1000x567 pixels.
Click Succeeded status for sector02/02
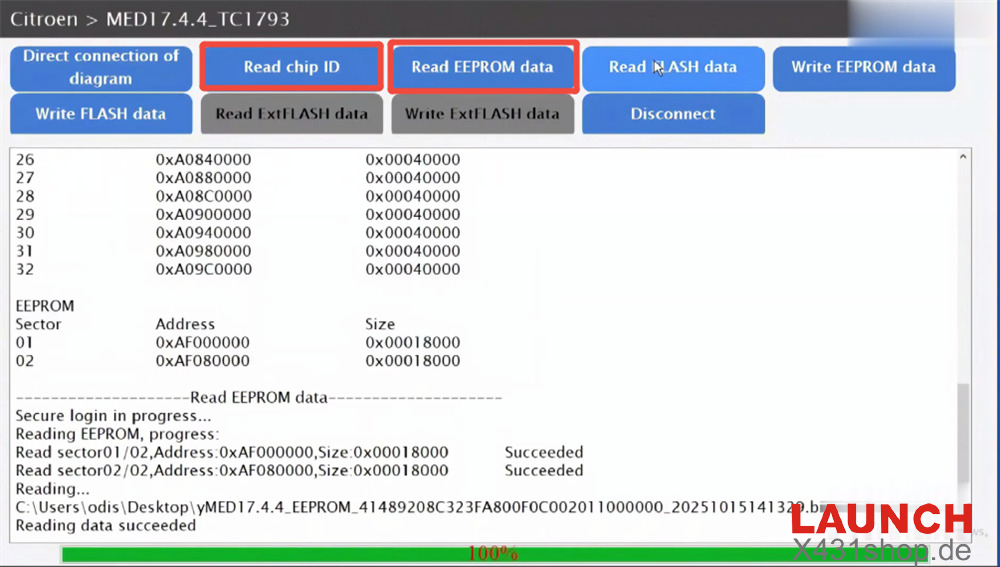(544, 471)
